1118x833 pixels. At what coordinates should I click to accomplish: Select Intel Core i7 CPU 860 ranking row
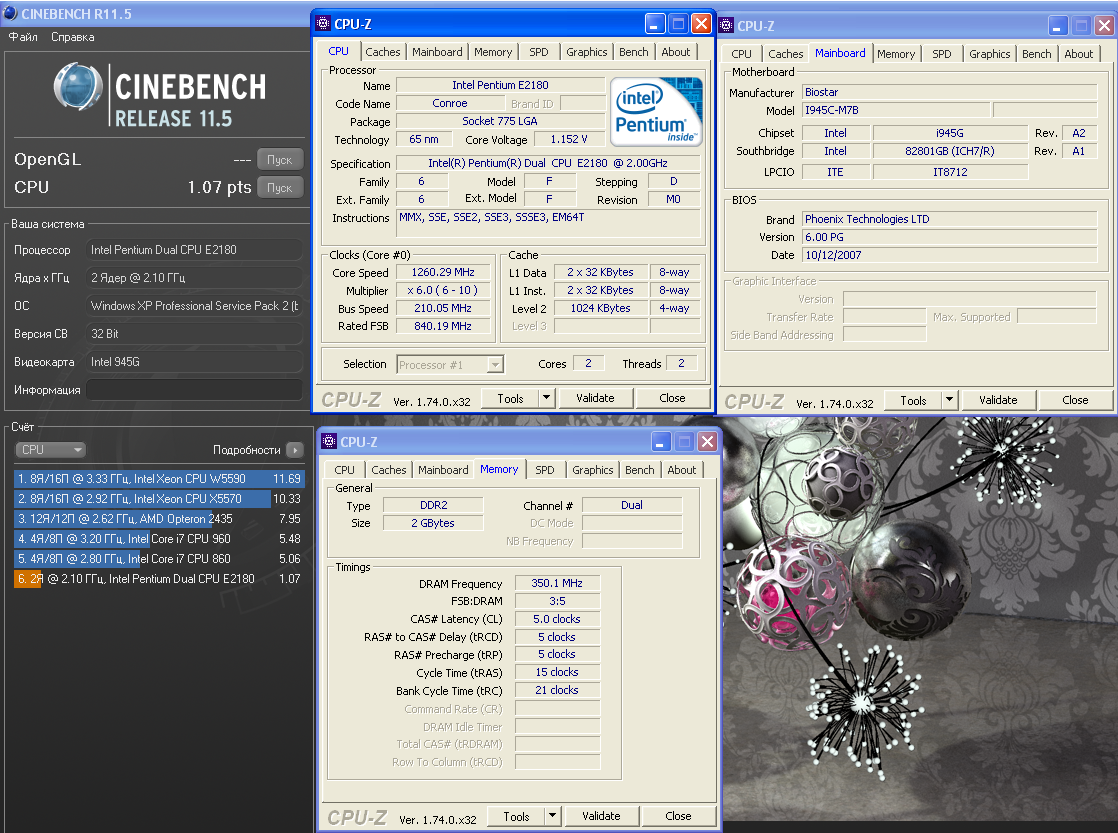159,558
